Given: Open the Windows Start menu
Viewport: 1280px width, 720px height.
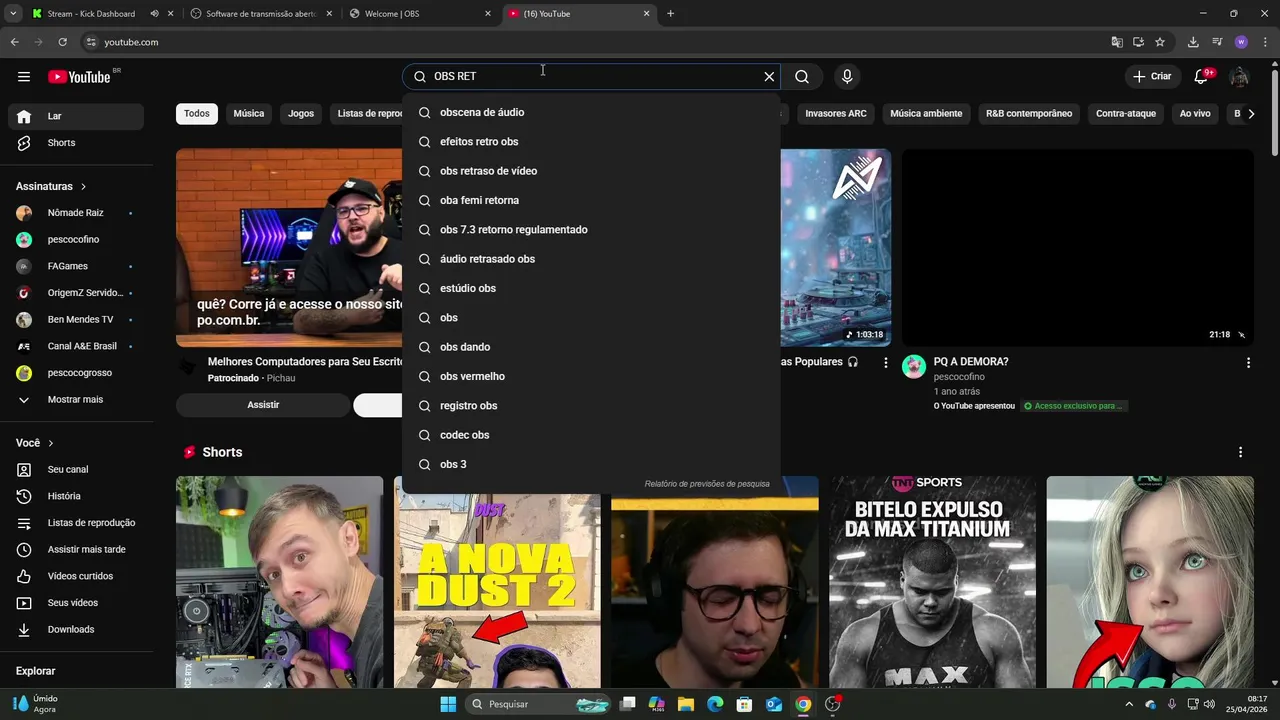Looking at the screenshot, I should tap(448, 704).
